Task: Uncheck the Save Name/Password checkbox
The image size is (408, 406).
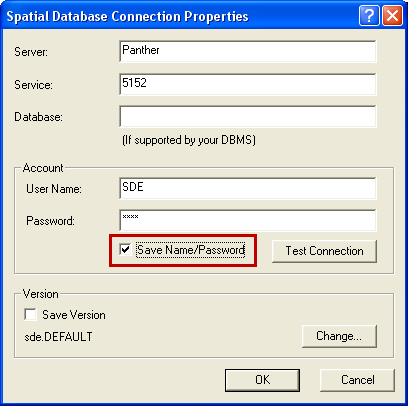Action: [125, 250]
